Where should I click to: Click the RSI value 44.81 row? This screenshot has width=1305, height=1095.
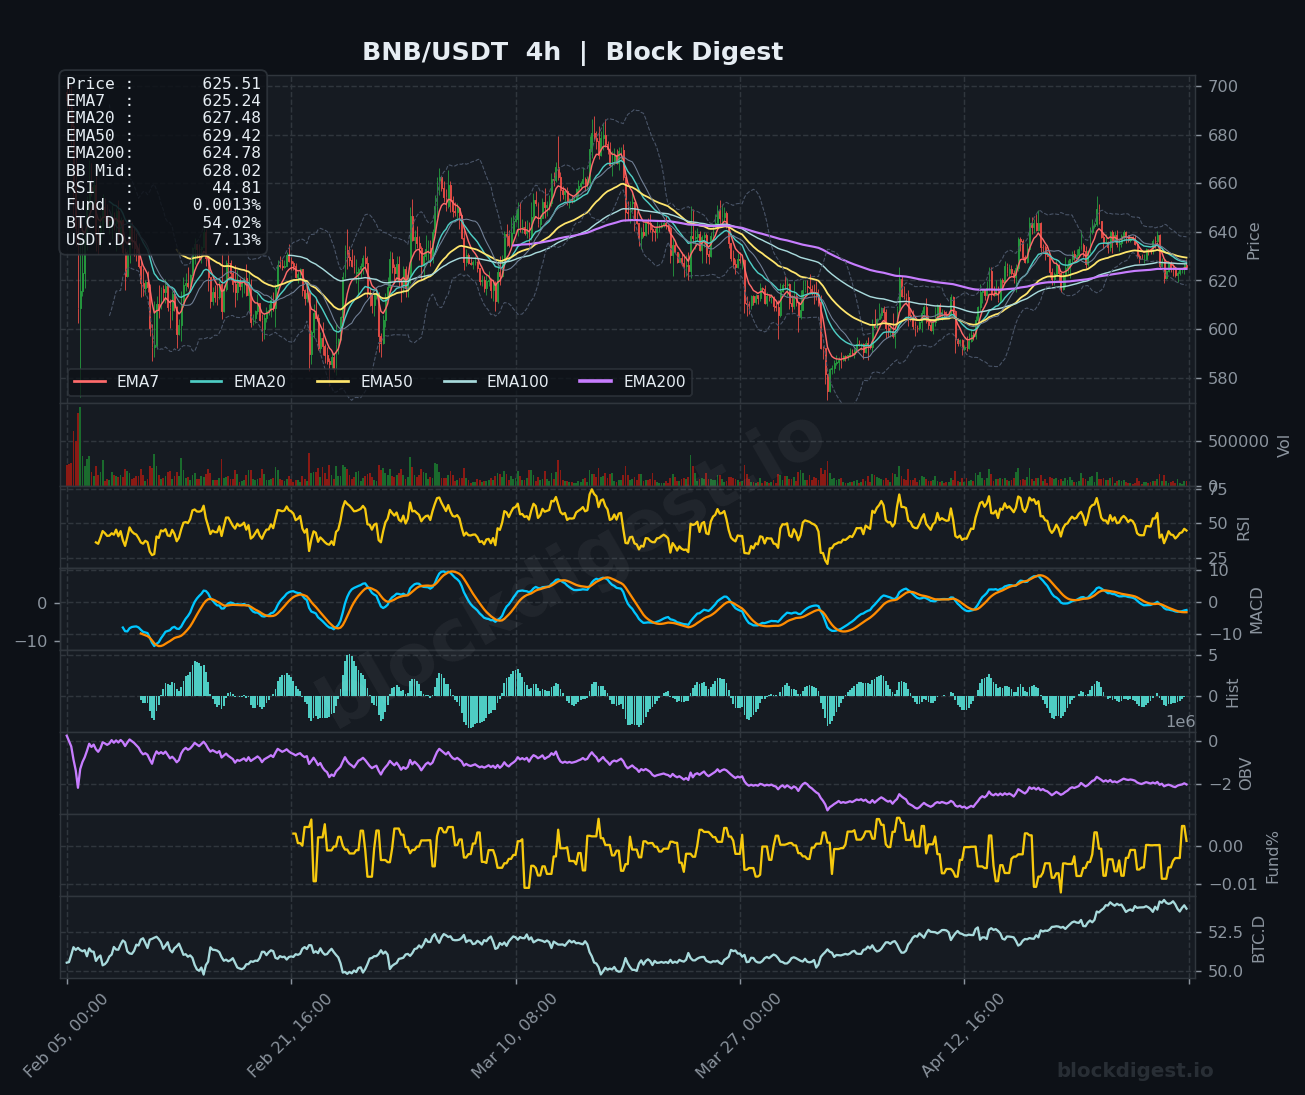[163, 188]
